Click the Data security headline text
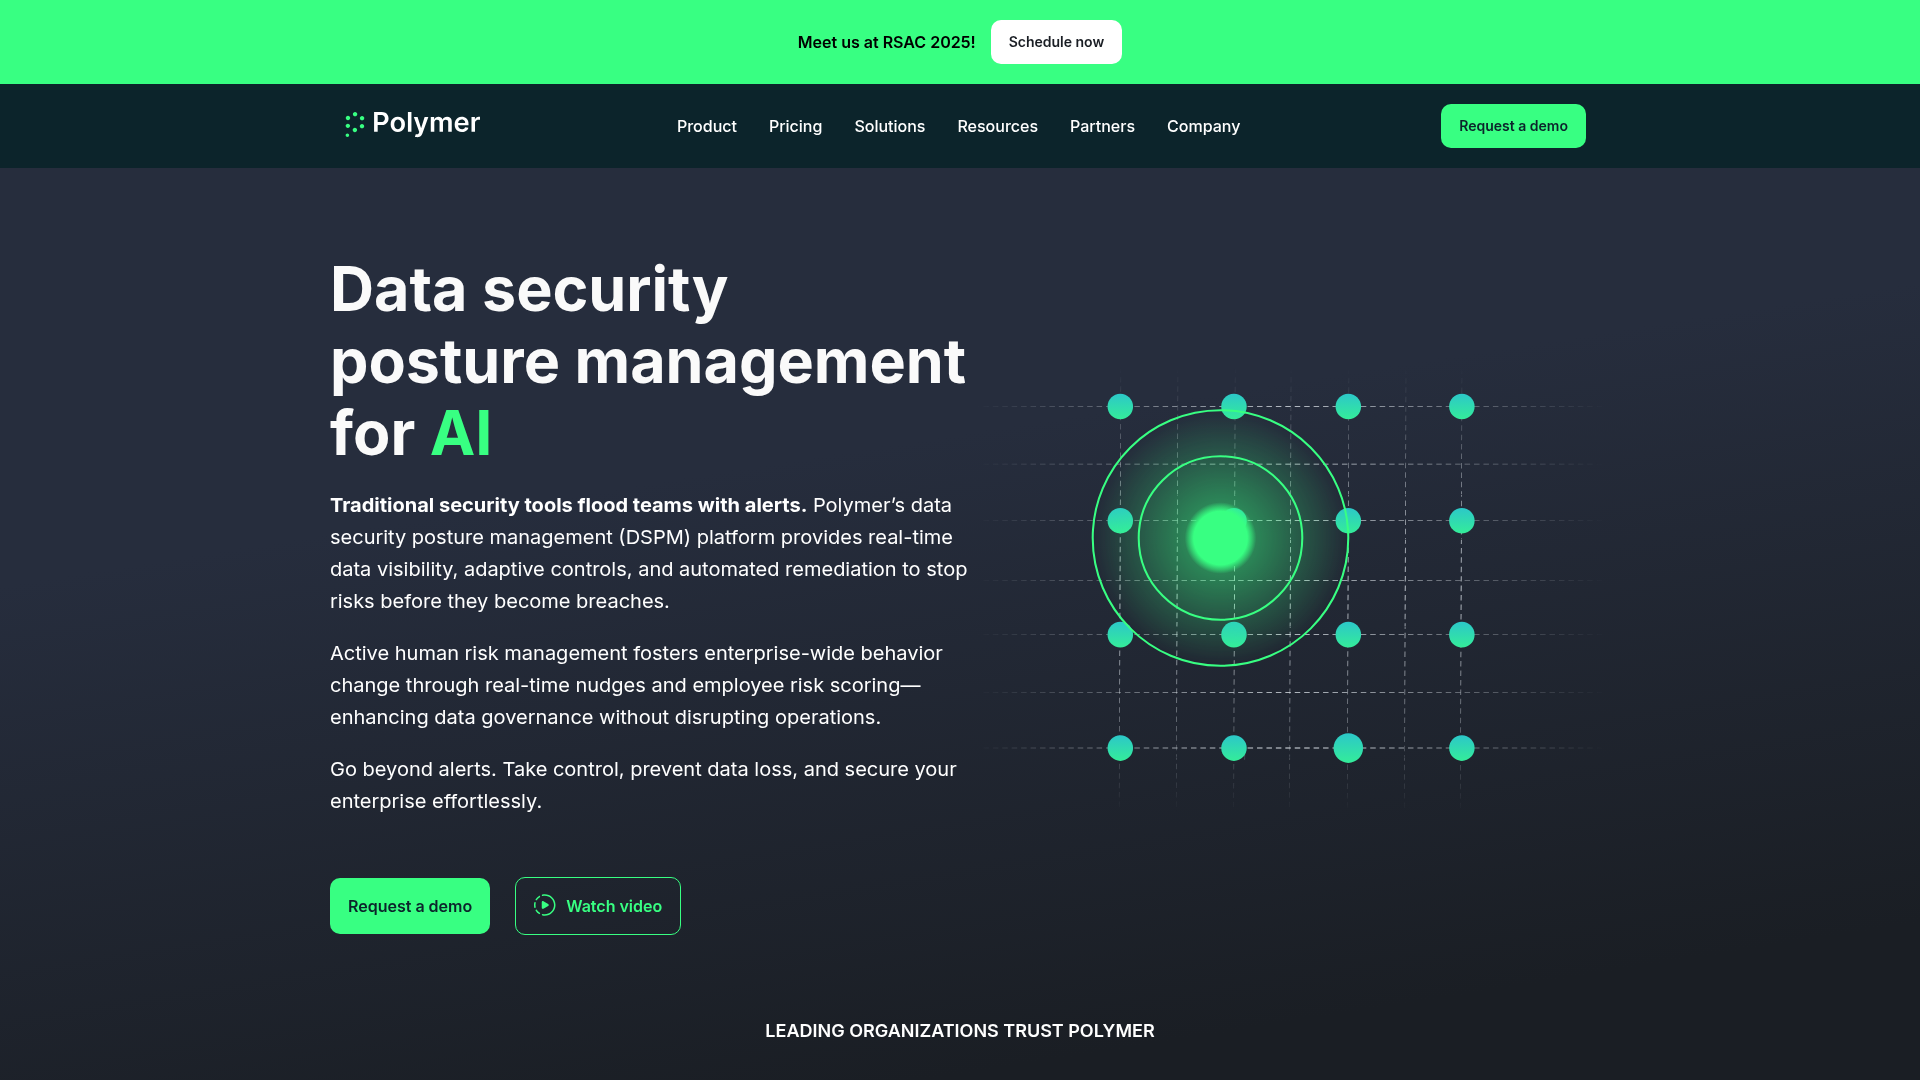Image resolution: width=1920 pixels, height=1080 pixels. tap(529, 290)
